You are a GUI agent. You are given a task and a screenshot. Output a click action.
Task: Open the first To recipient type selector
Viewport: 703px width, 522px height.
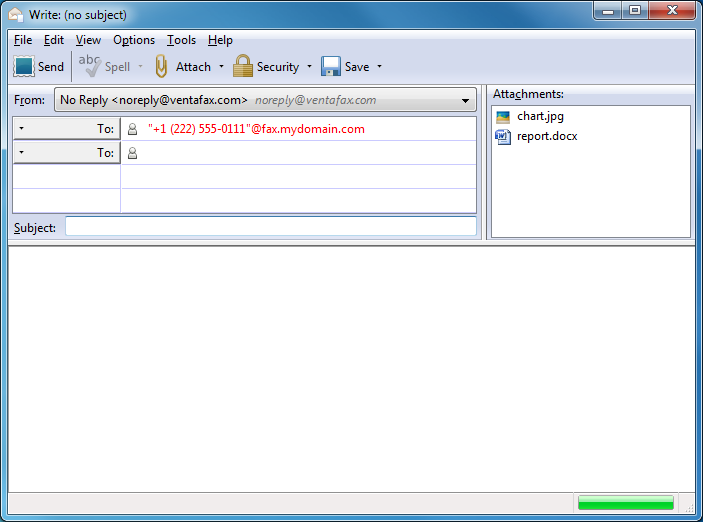67,129
